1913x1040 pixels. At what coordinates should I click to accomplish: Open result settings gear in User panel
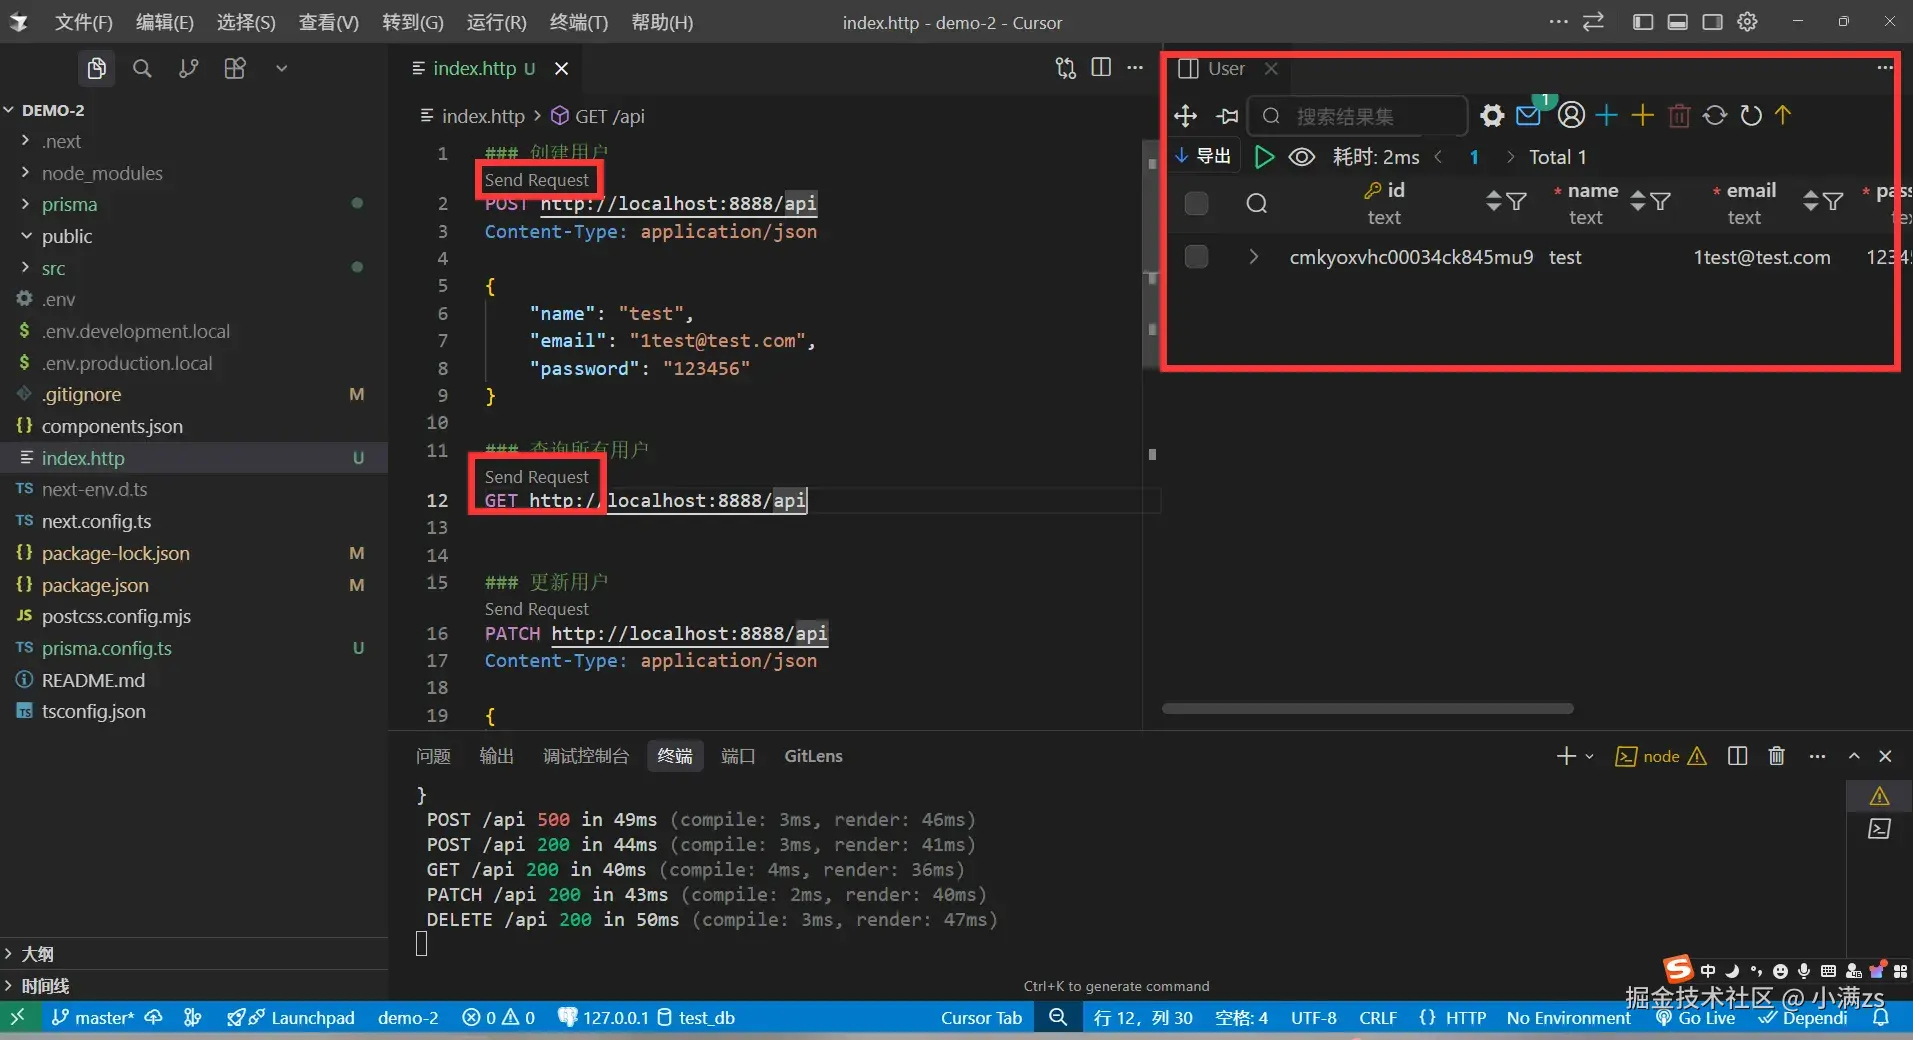tap(1492, 116)
